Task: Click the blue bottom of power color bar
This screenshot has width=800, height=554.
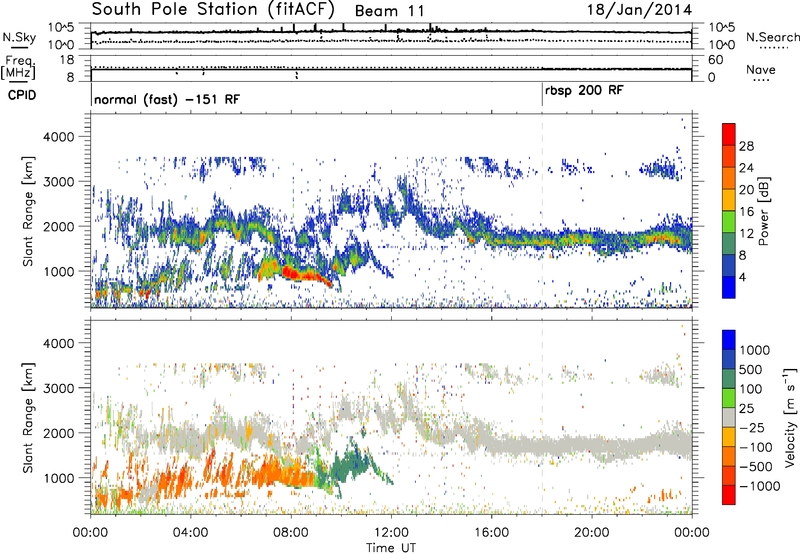Action: (x=729, y=287)
